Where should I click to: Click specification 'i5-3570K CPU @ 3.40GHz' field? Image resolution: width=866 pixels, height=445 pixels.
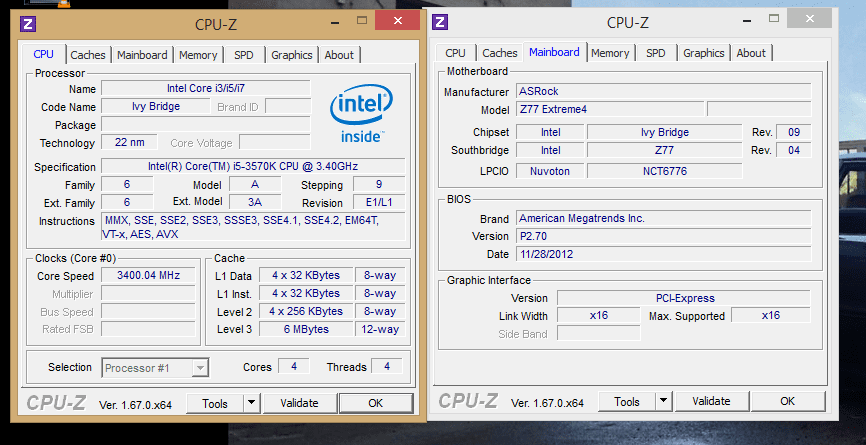253,166
